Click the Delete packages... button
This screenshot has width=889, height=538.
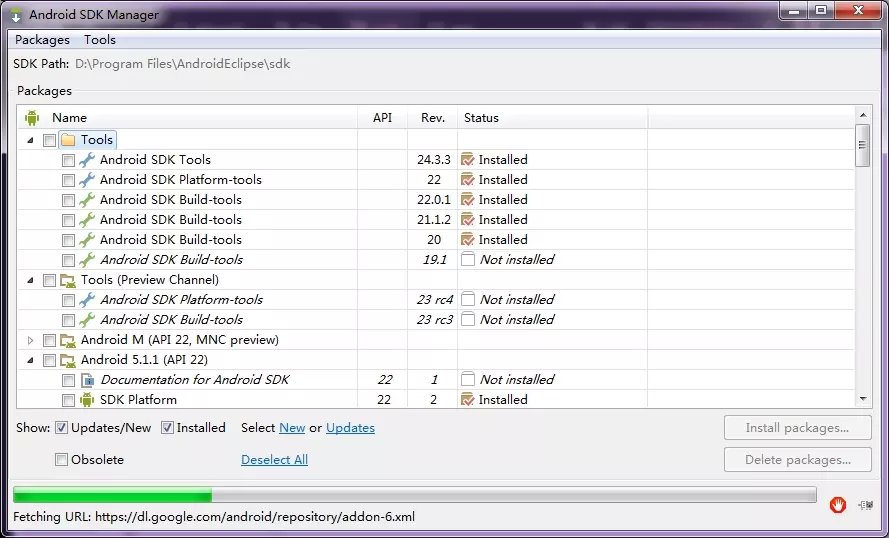(x=797, y=460)
